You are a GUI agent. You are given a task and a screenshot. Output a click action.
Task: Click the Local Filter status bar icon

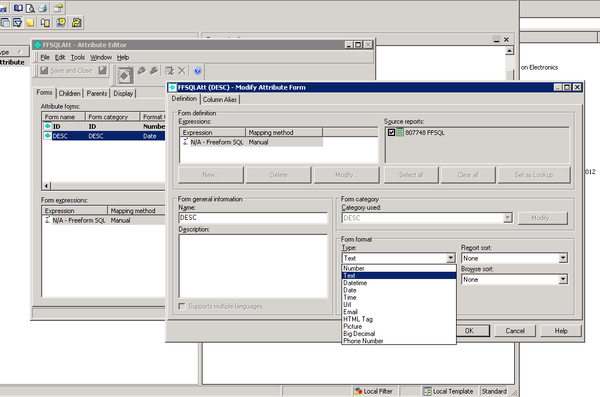pos(359,391)
